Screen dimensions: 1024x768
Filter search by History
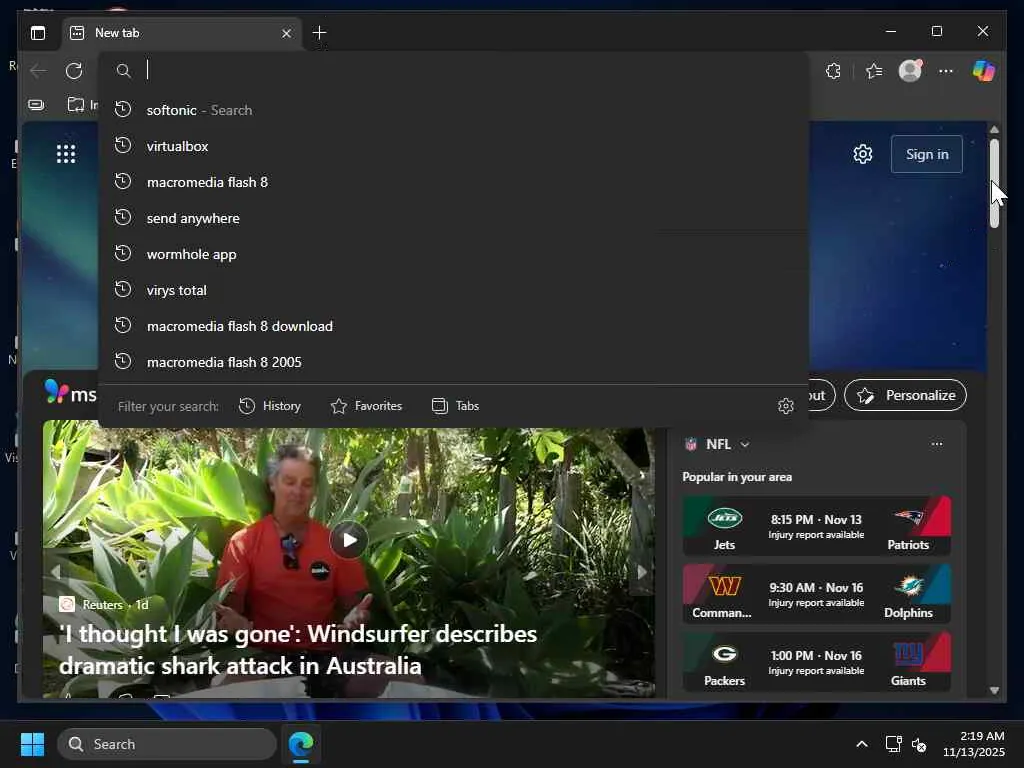pyautogui.click(x=270, y=406)
